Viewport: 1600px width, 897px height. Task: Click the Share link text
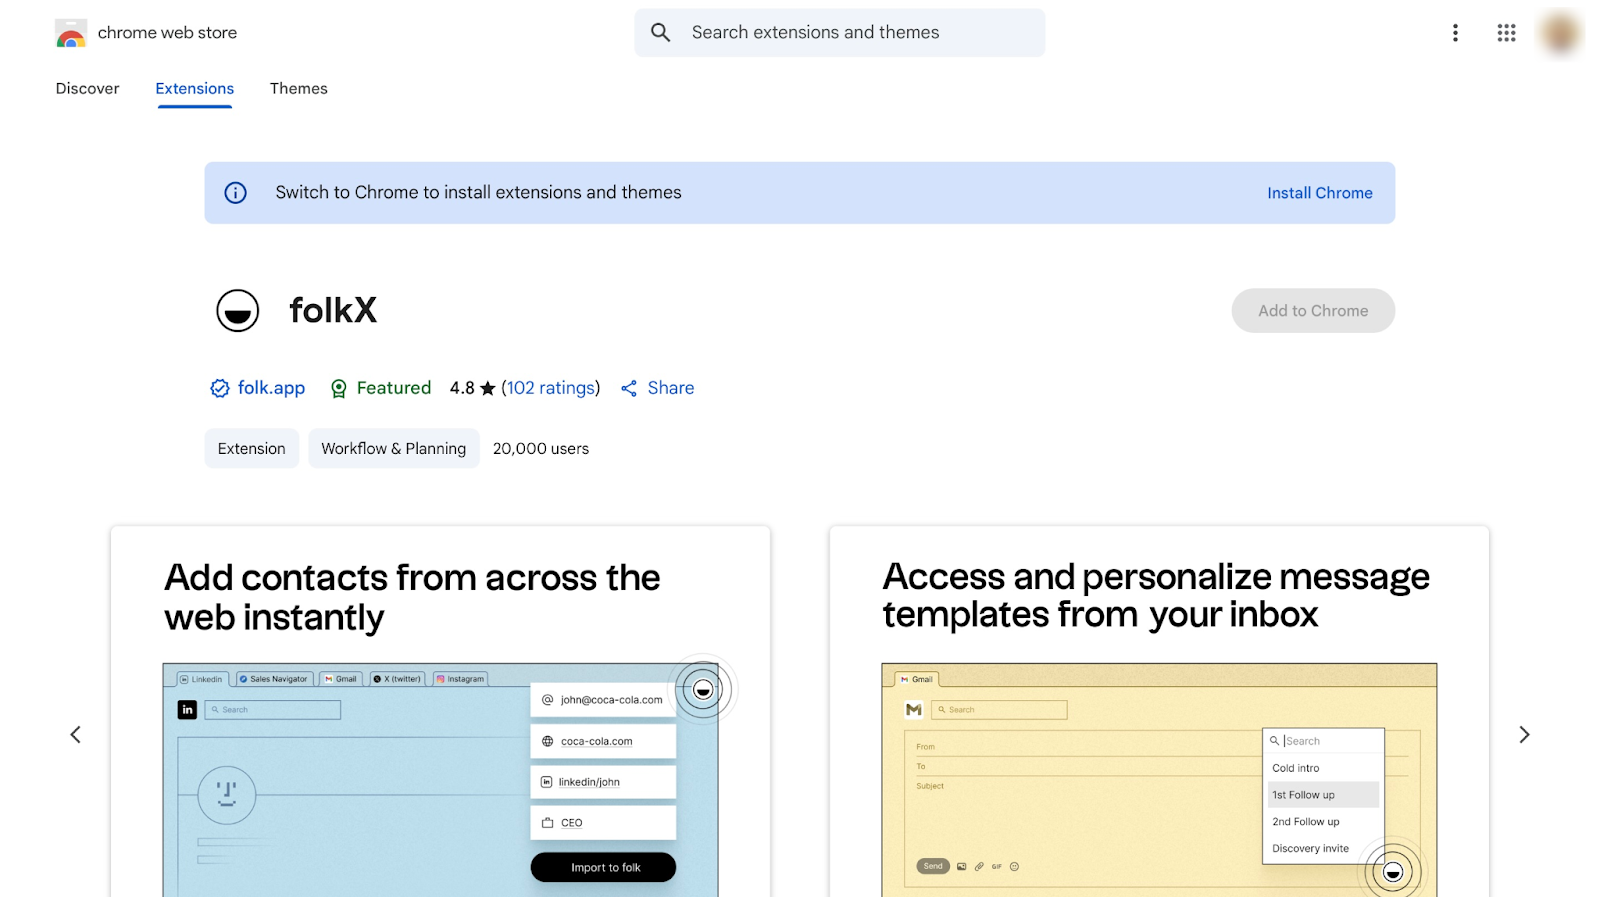[x=671, y=388]
